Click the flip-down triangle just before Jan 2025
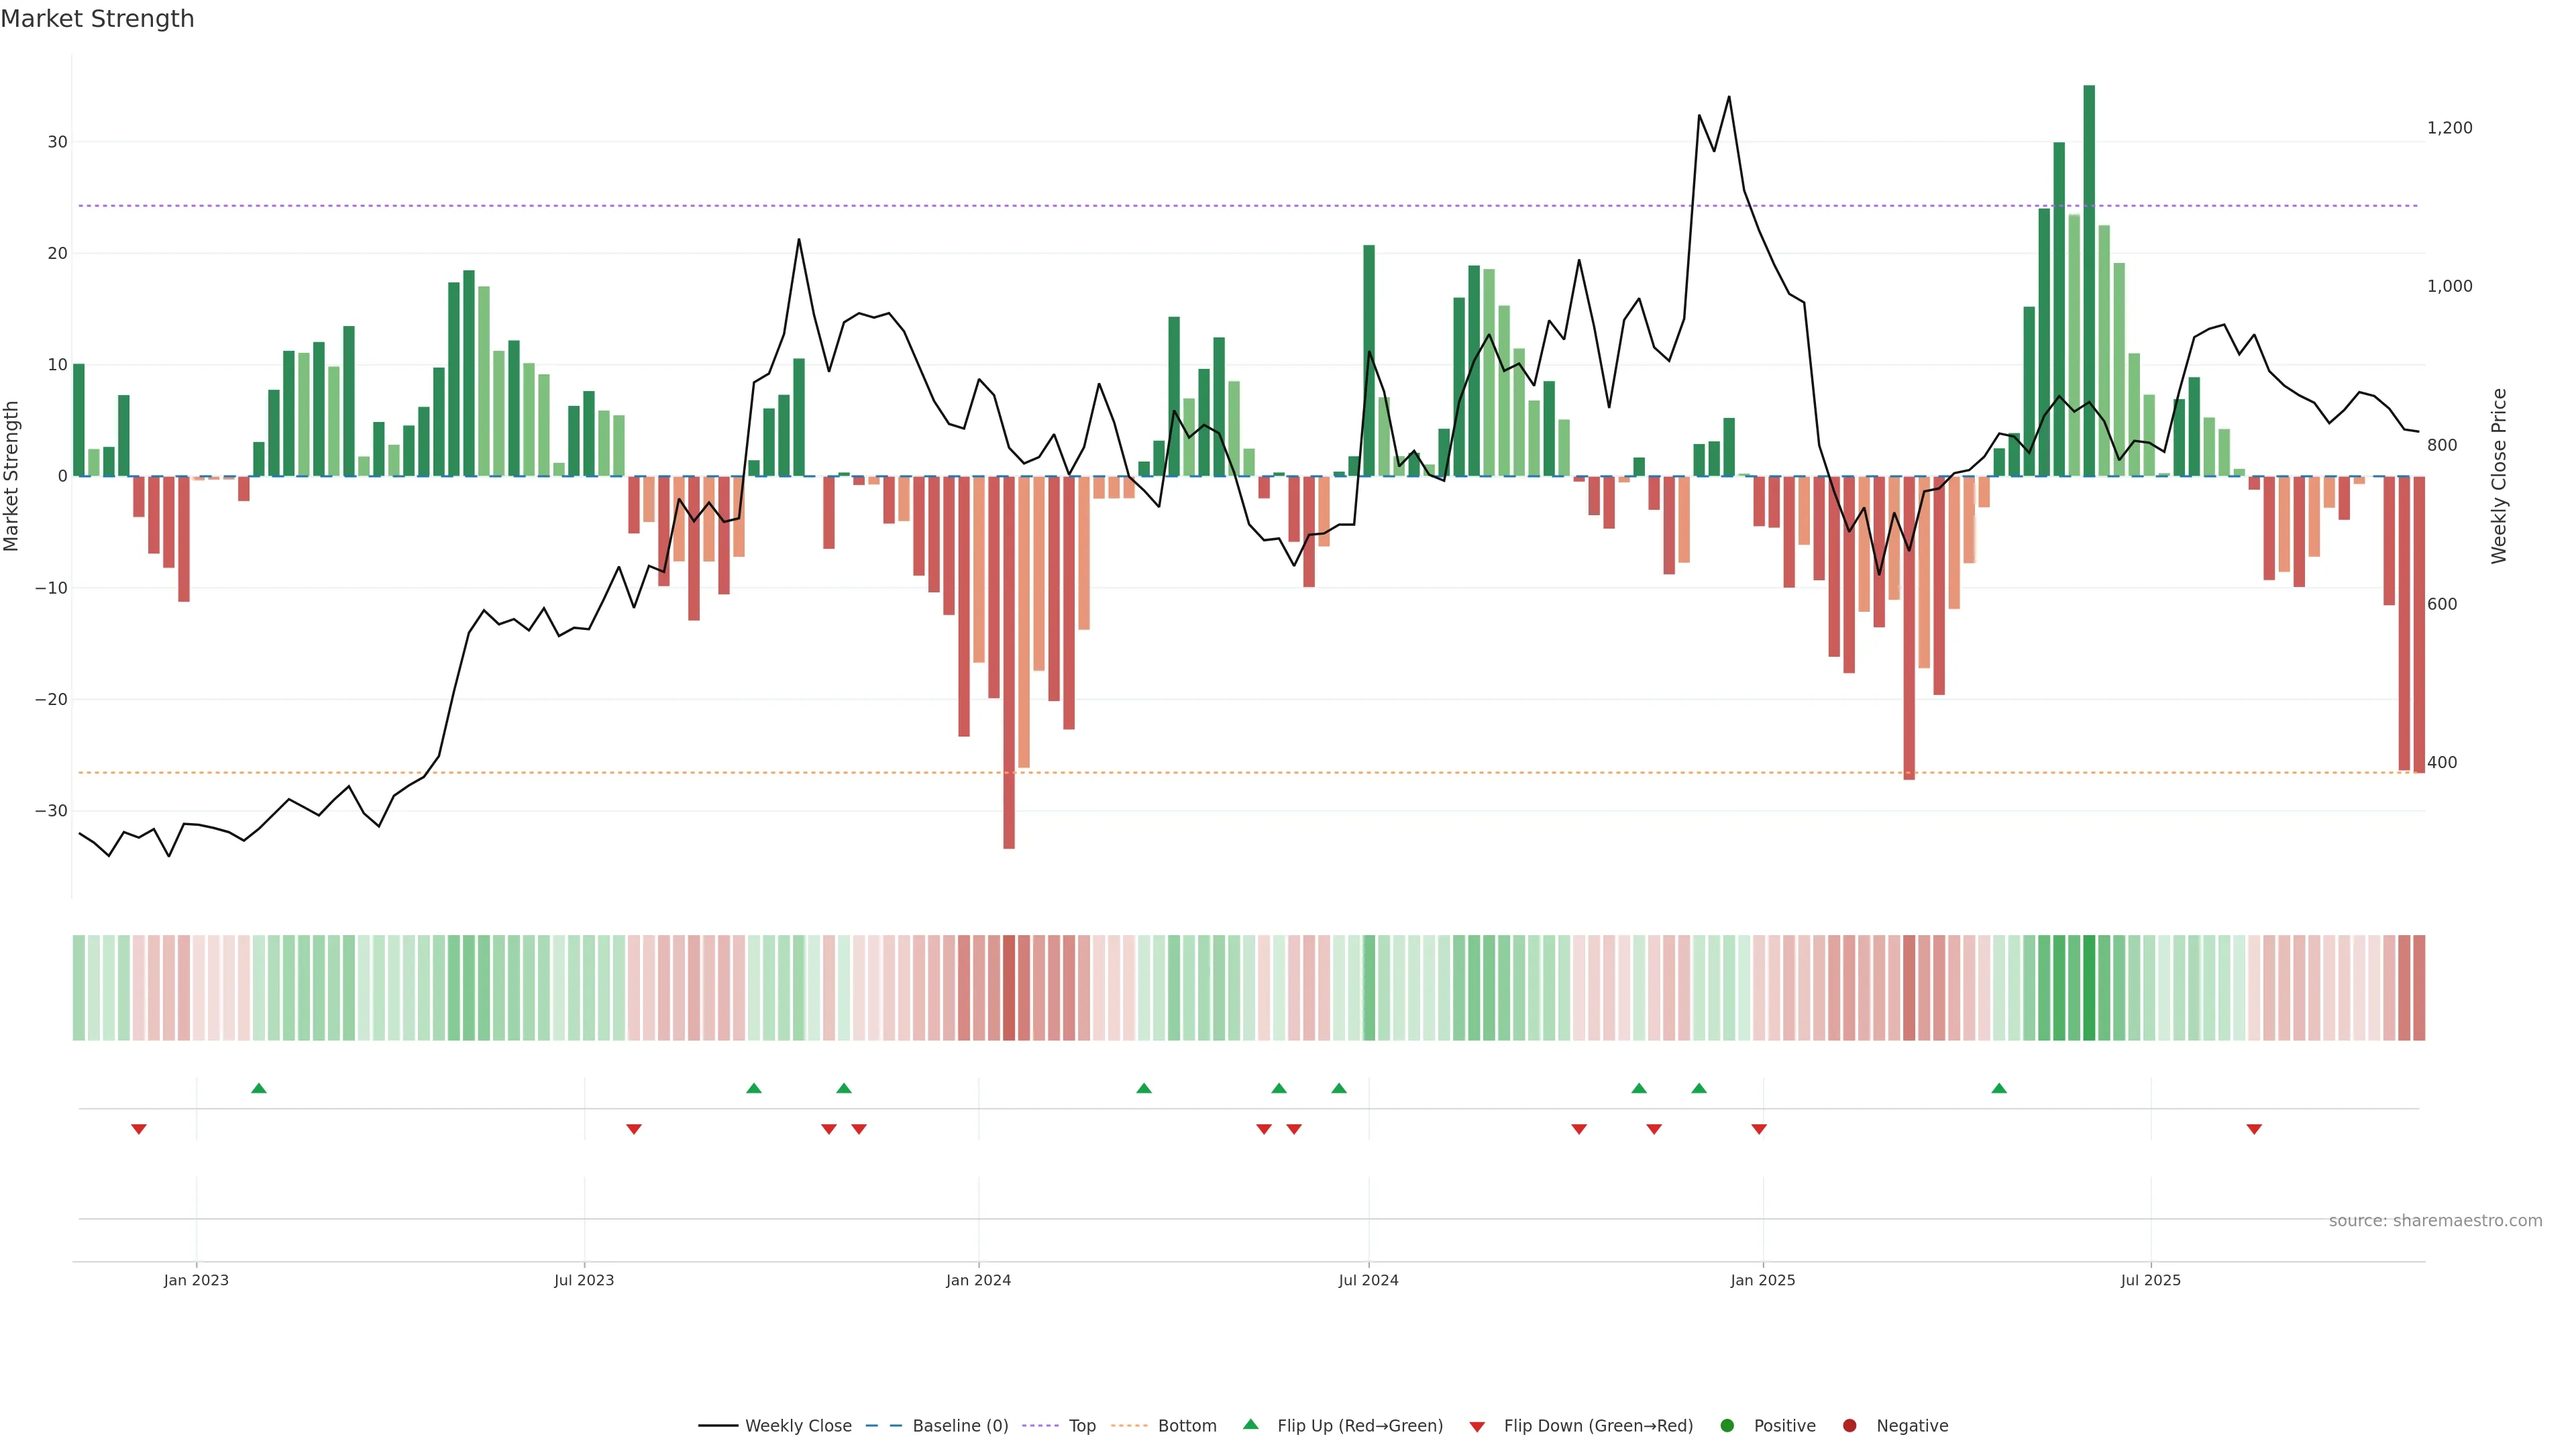The width and height of the screenshot is (2576, 1449). 1759,1129
